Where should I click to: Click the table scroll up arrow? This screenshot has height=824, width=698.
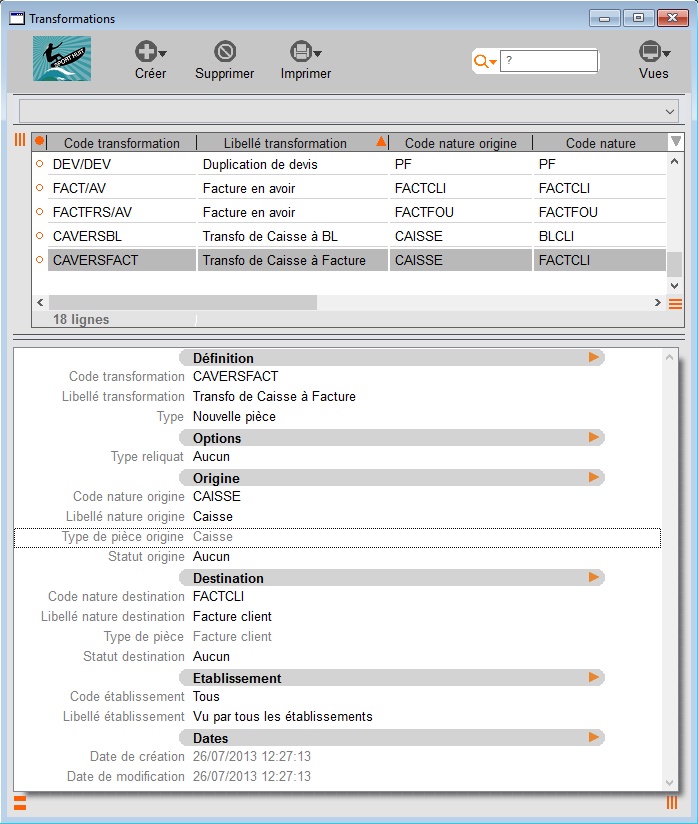point(675,161)
